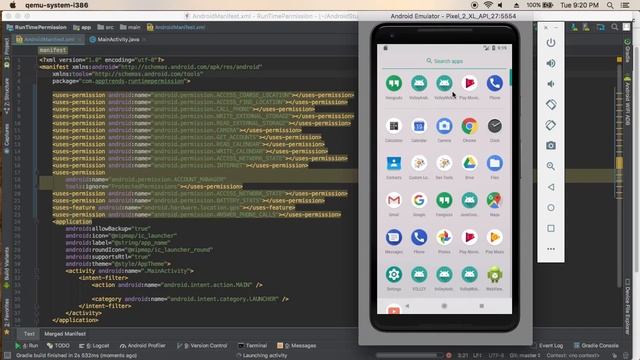Tap the phone screen's Back navigation button
This screenshot has width=640, height=360.
tap(407, 306)
